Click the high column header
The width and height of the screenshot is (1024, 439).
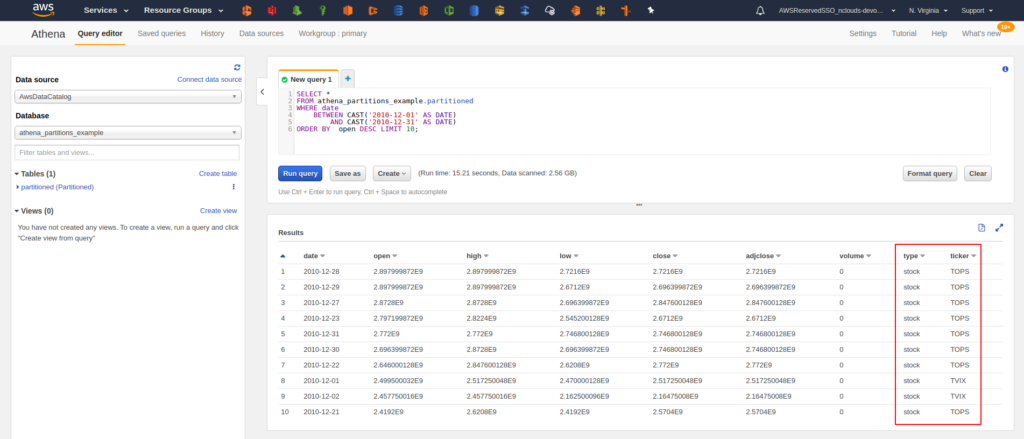[474, 256]
